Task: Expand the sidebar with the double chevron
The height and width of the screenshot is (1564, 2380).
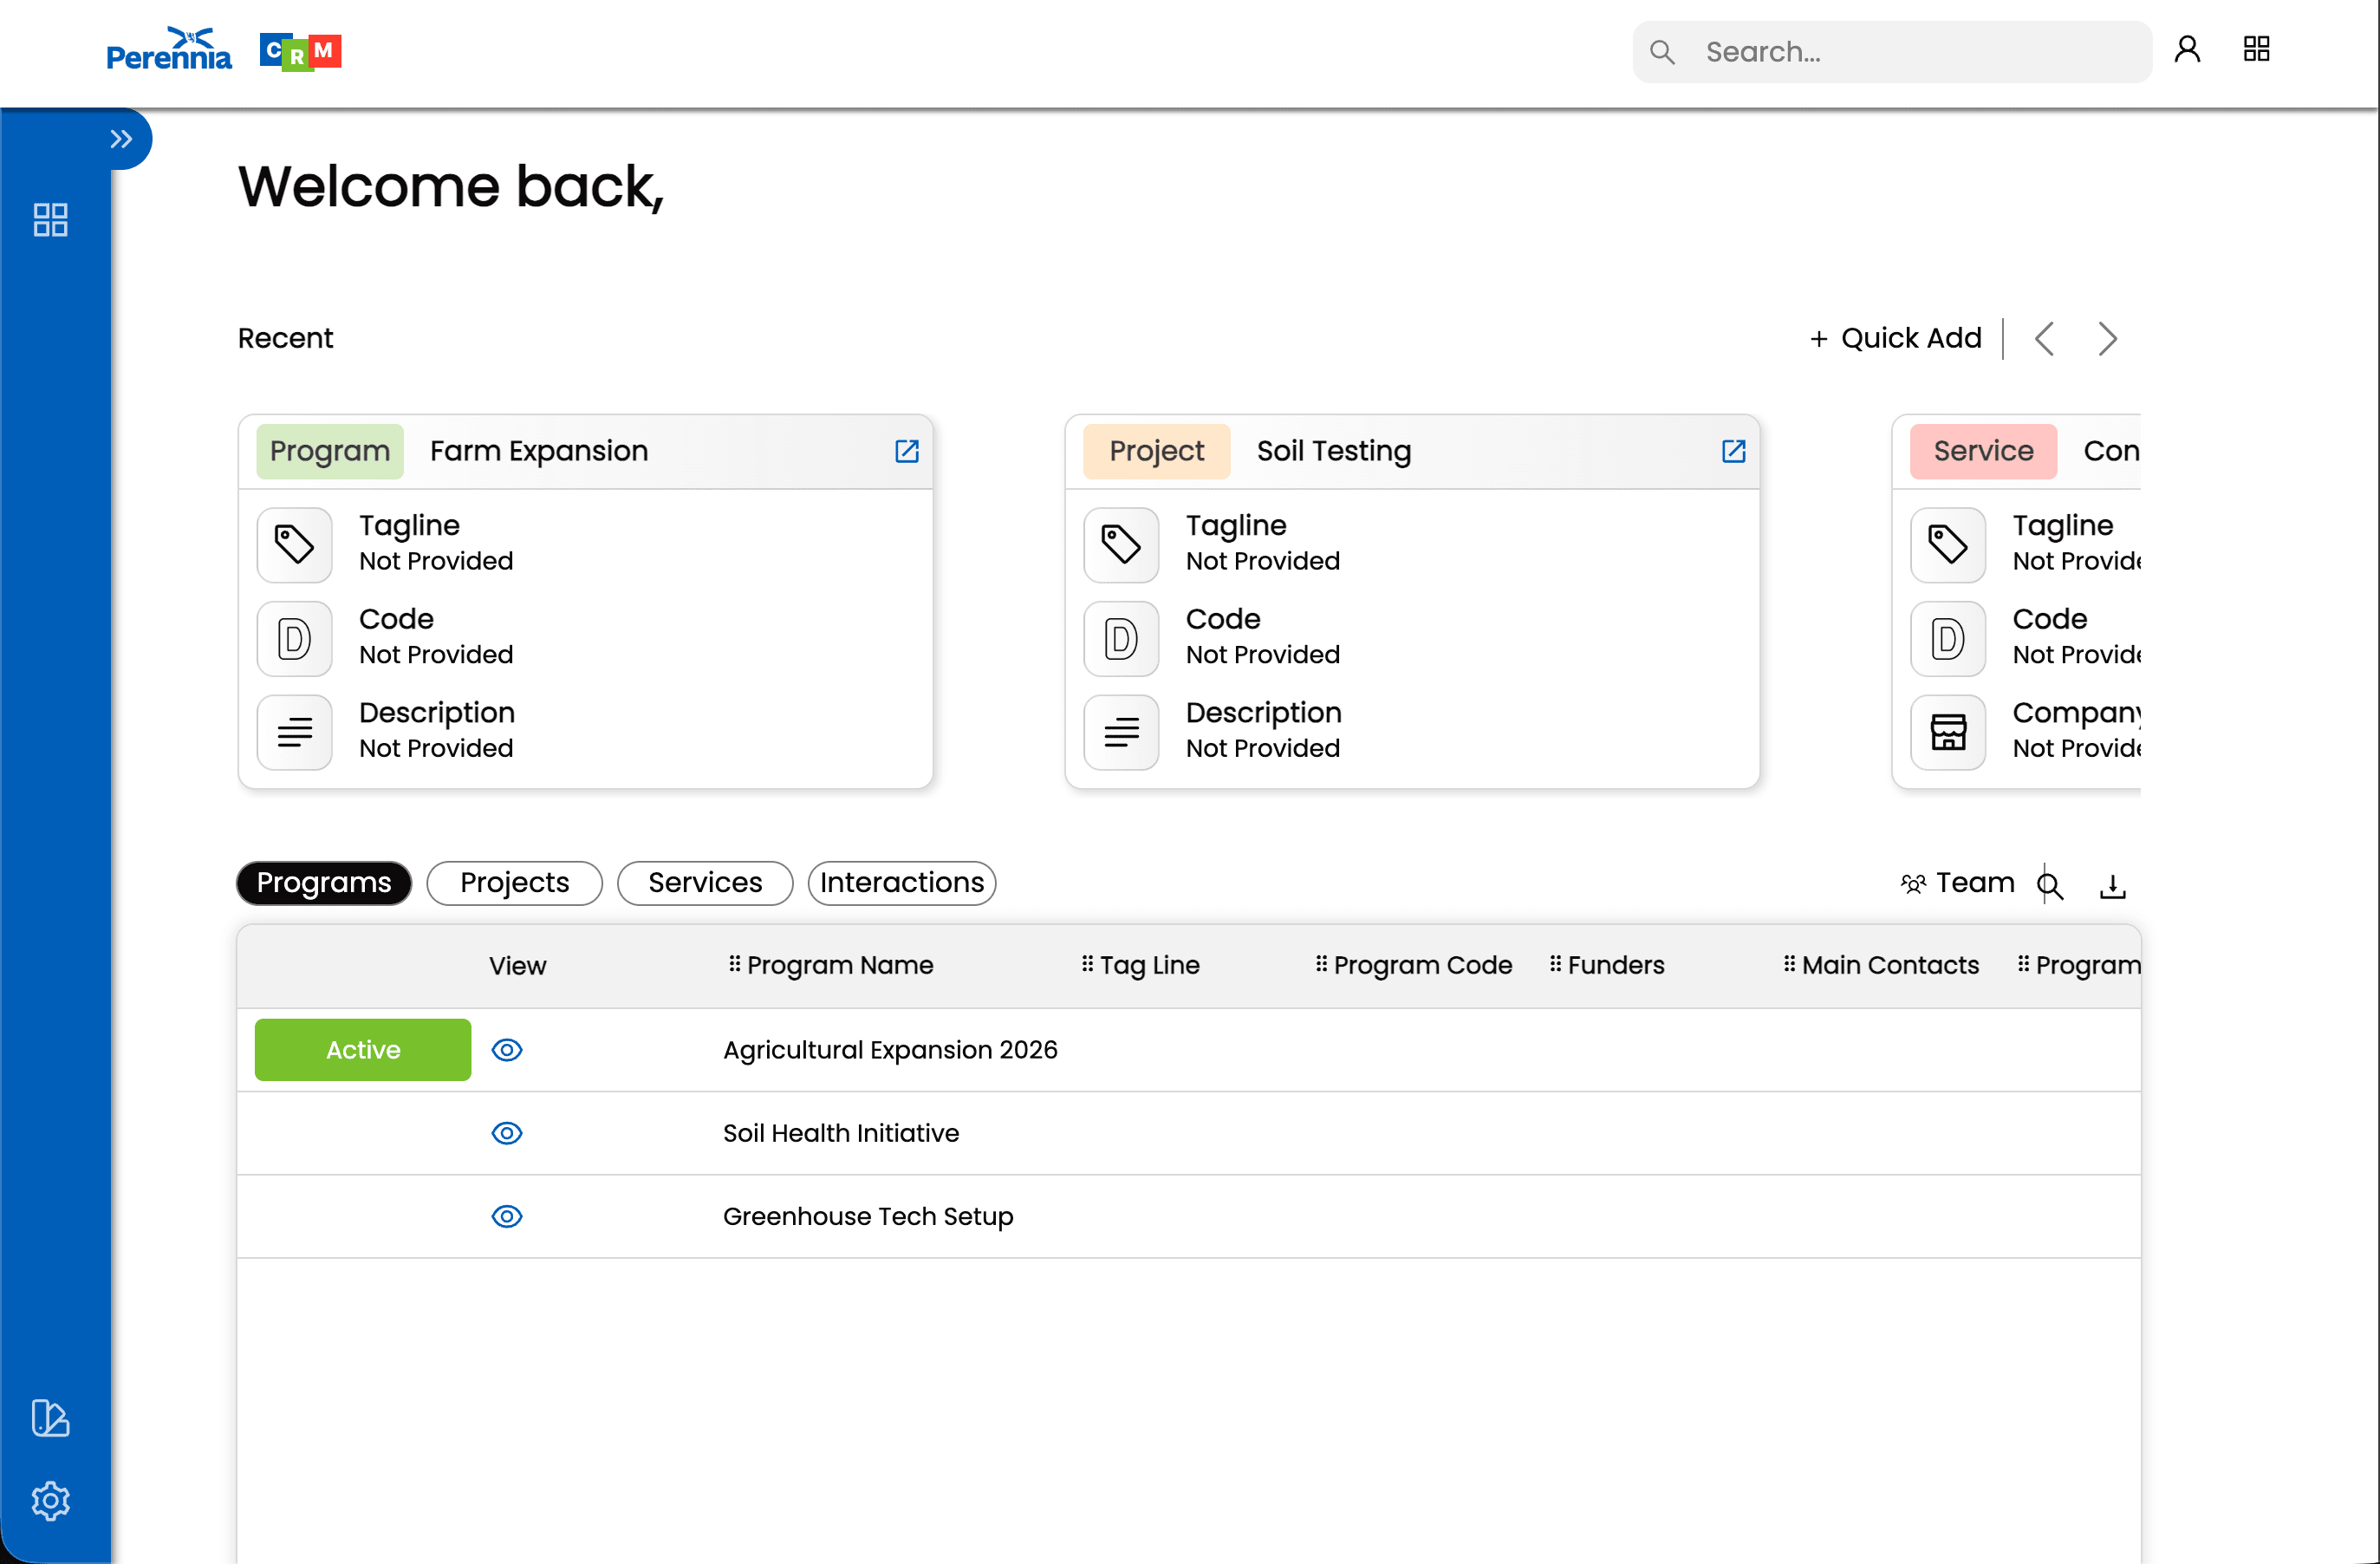Action: tap(121, 139)
